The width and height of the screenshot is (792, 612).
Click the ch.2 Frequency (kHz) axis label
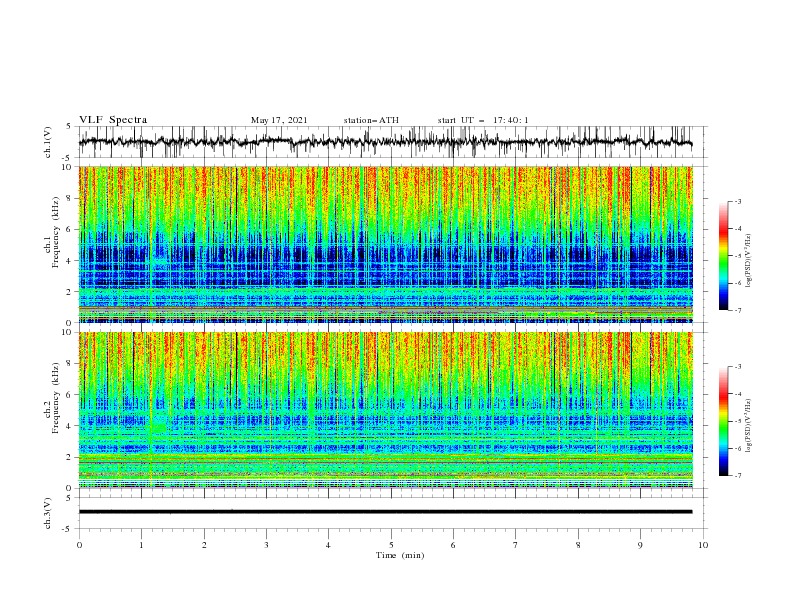coord(52,398)
